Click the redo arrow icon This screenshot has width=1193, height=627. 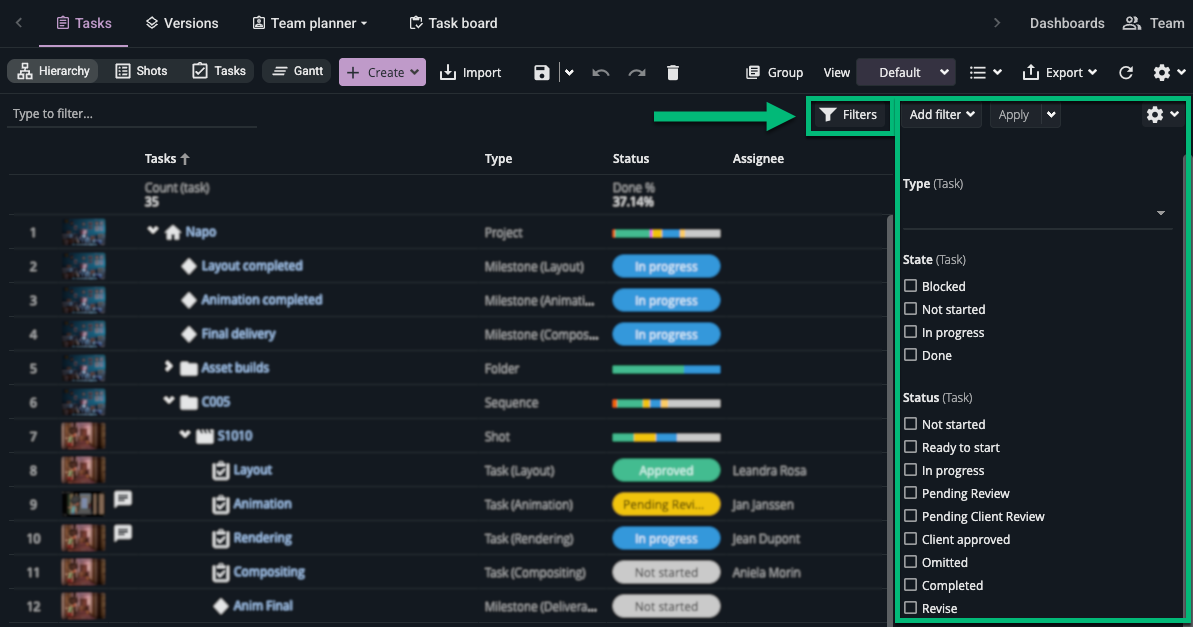coord(637,72)
